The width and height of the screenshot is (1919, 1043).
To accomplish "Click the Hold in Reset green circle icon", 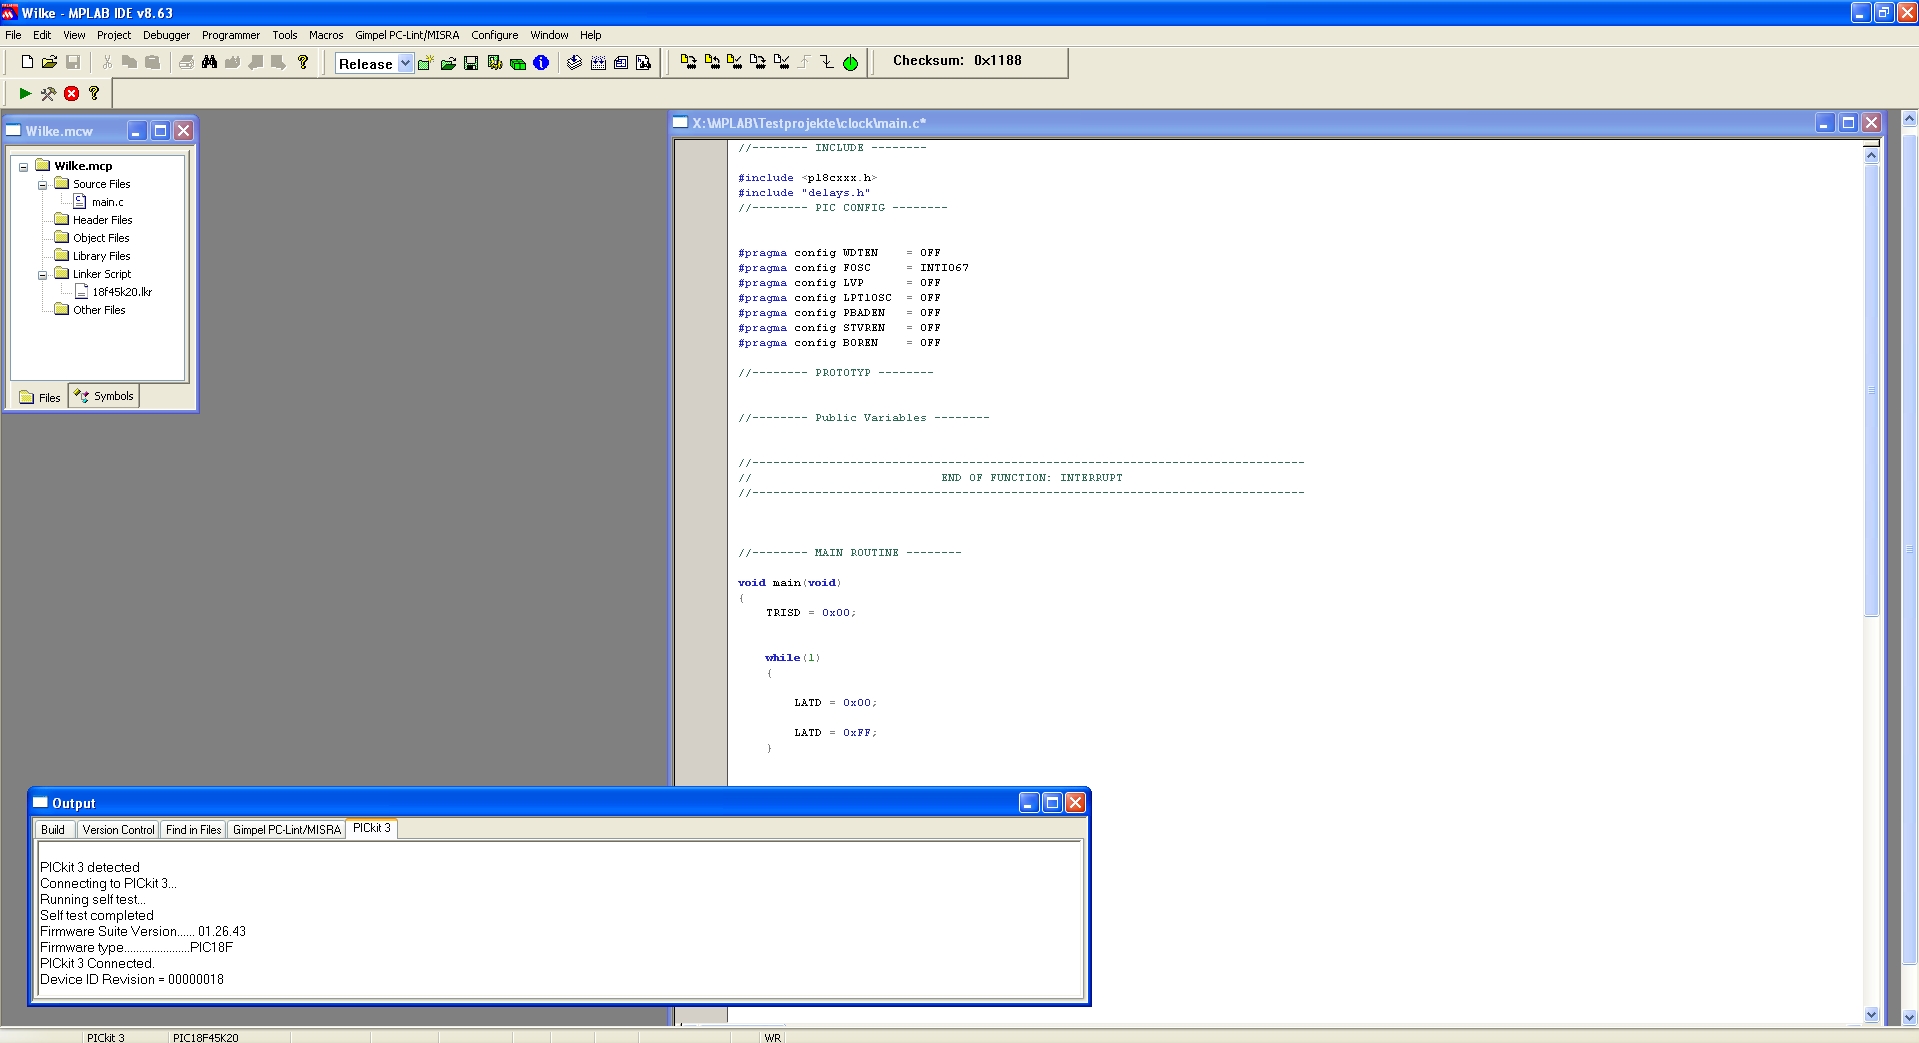I will [x=849, y=62].
